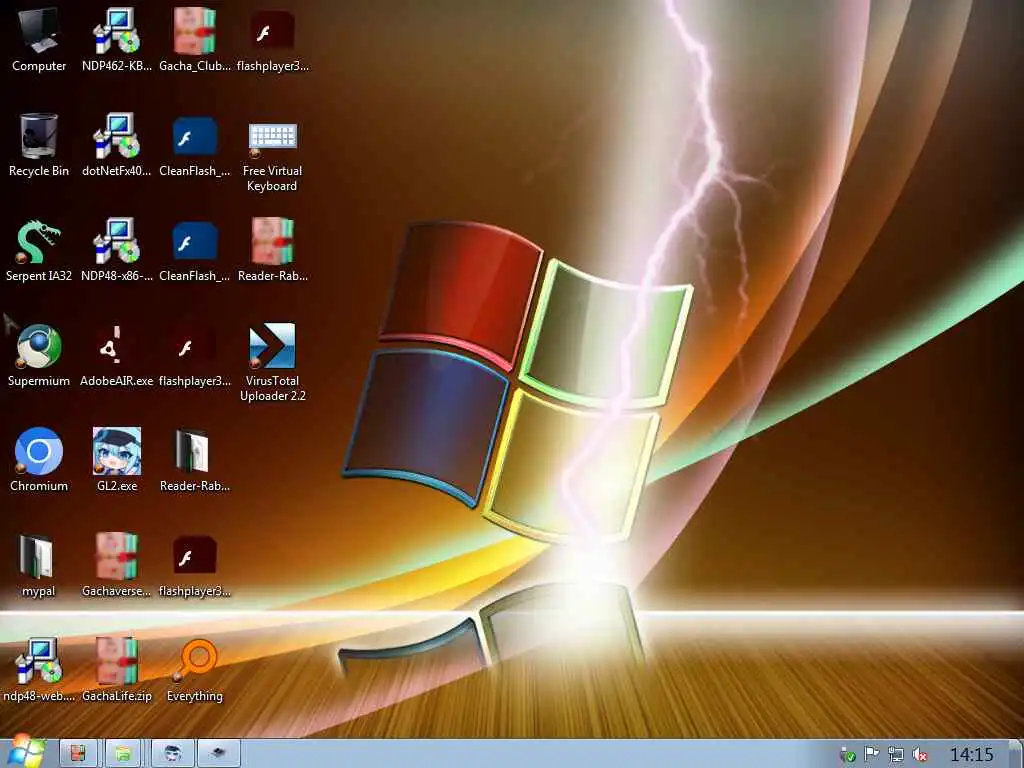Image resolution: width=1024 pixels, height=768 pixels.
Task: Click the Show desktop button
Action: pos(1017,754)
